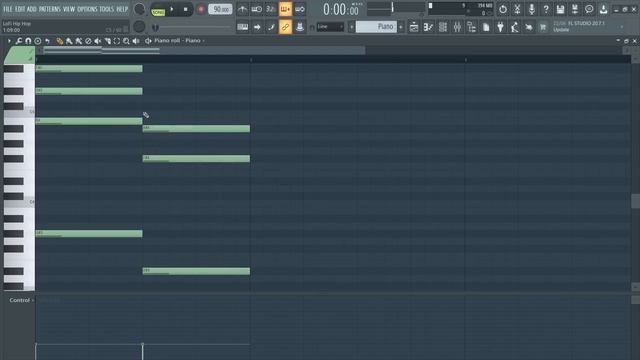Open the tempo tapper icon

515,27
